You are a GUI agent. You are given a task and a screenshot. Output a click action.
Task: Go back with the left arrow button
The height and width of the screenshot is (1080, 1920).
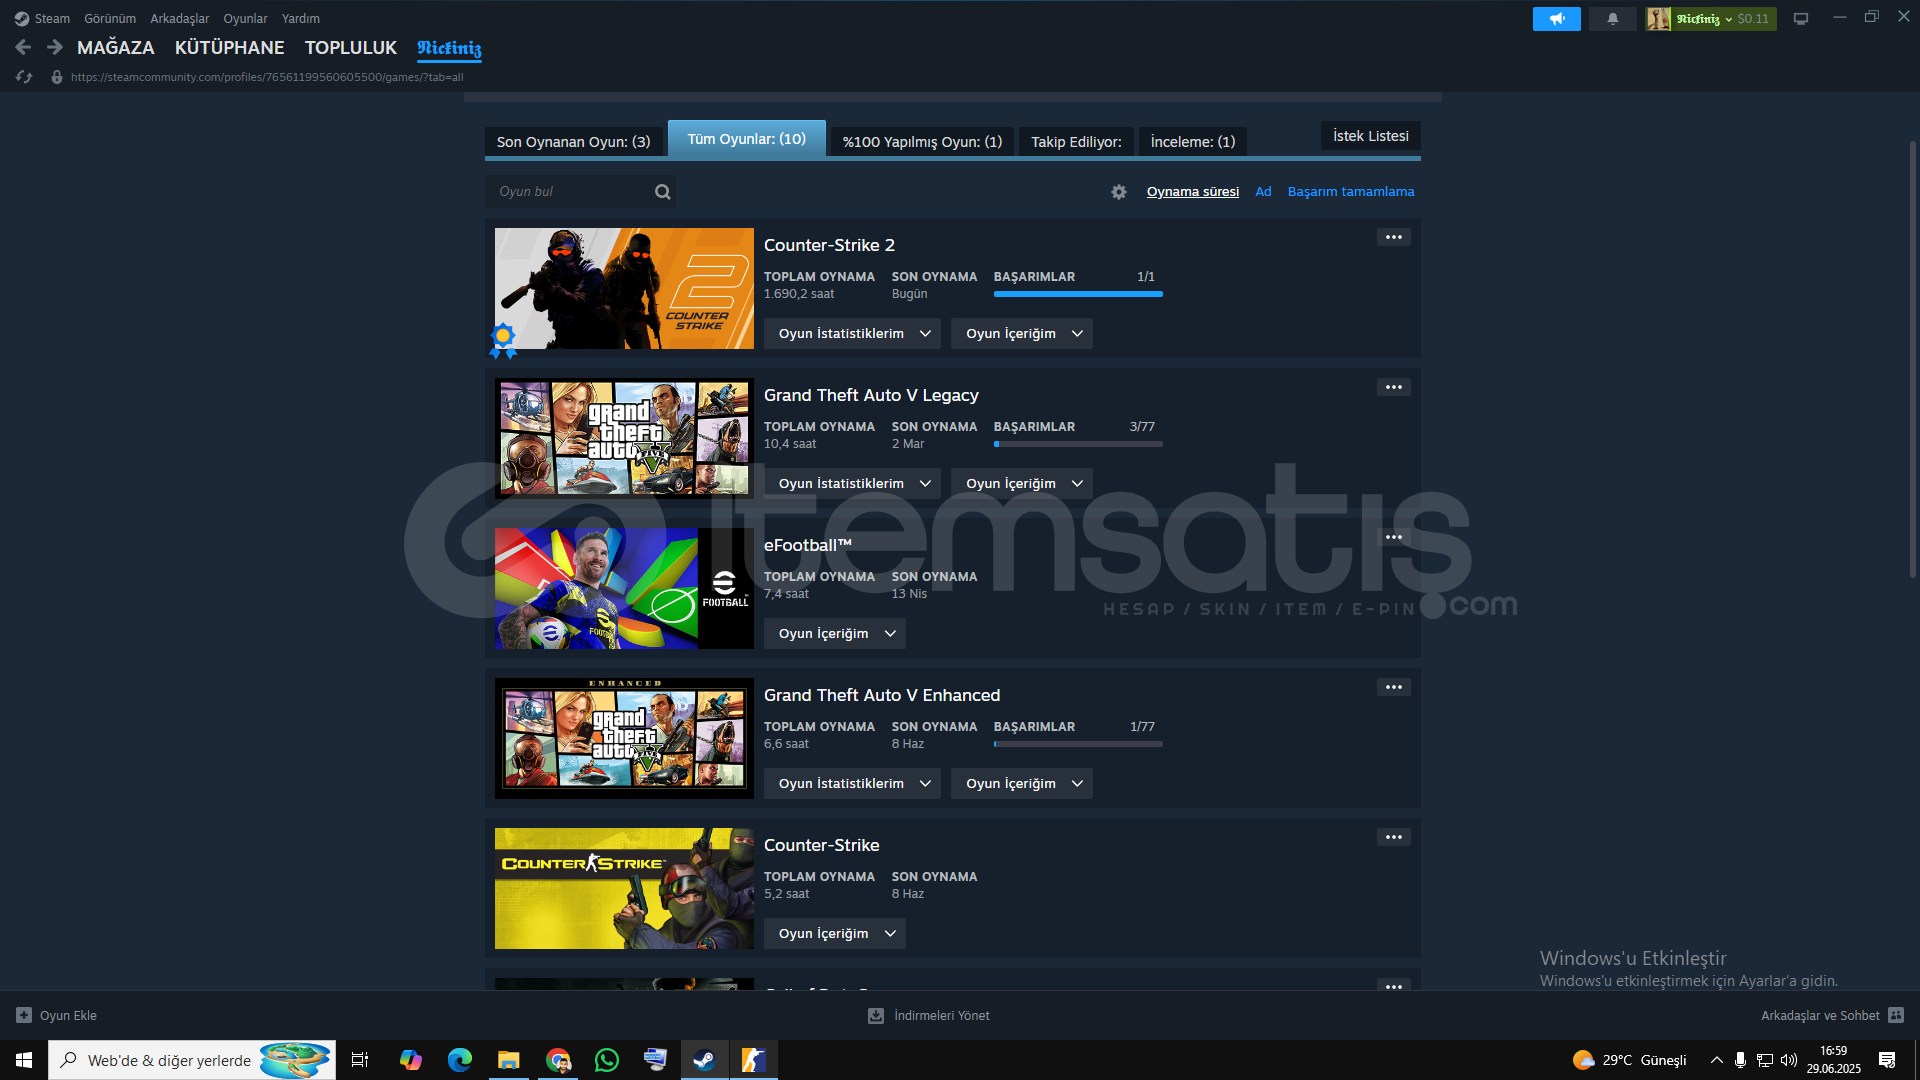(23, 47)
